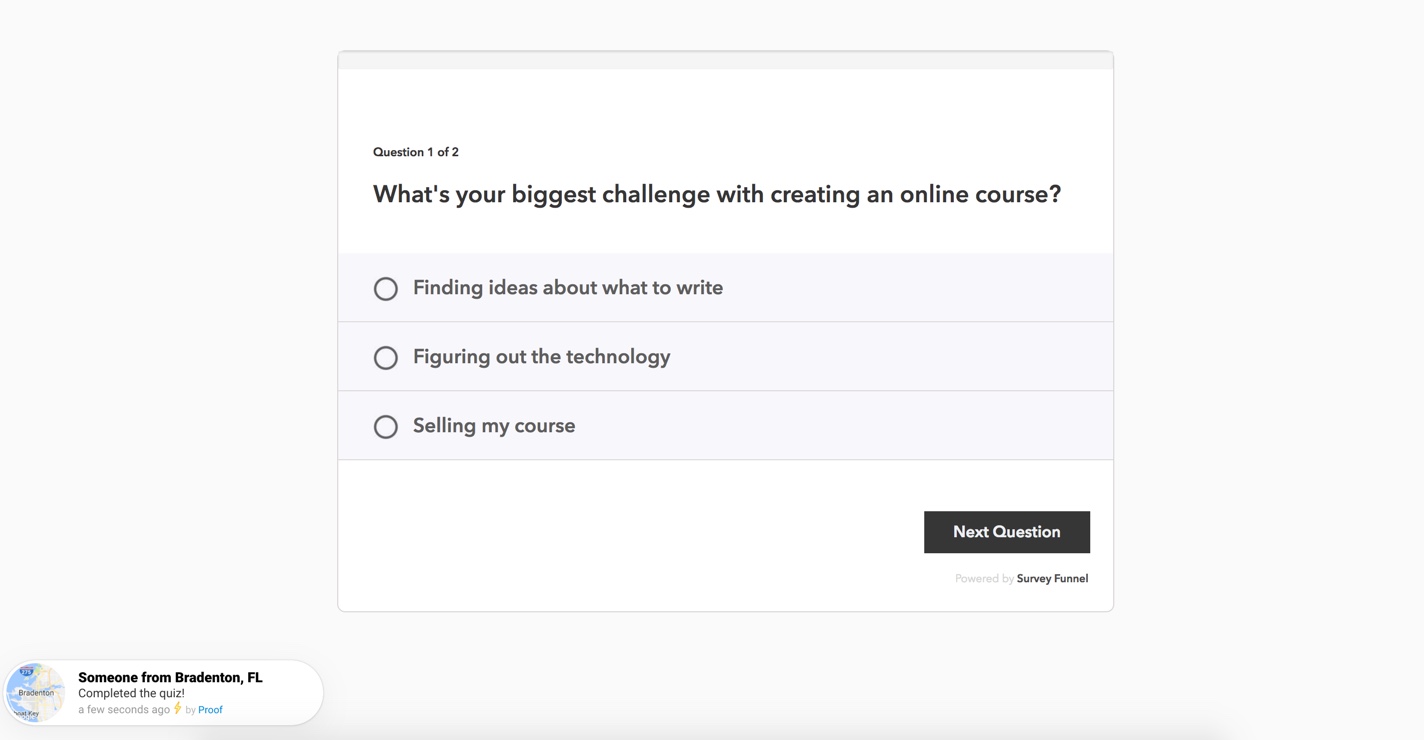
Task: Click the "Powered by" footer text
Action: tap(984, 579)
